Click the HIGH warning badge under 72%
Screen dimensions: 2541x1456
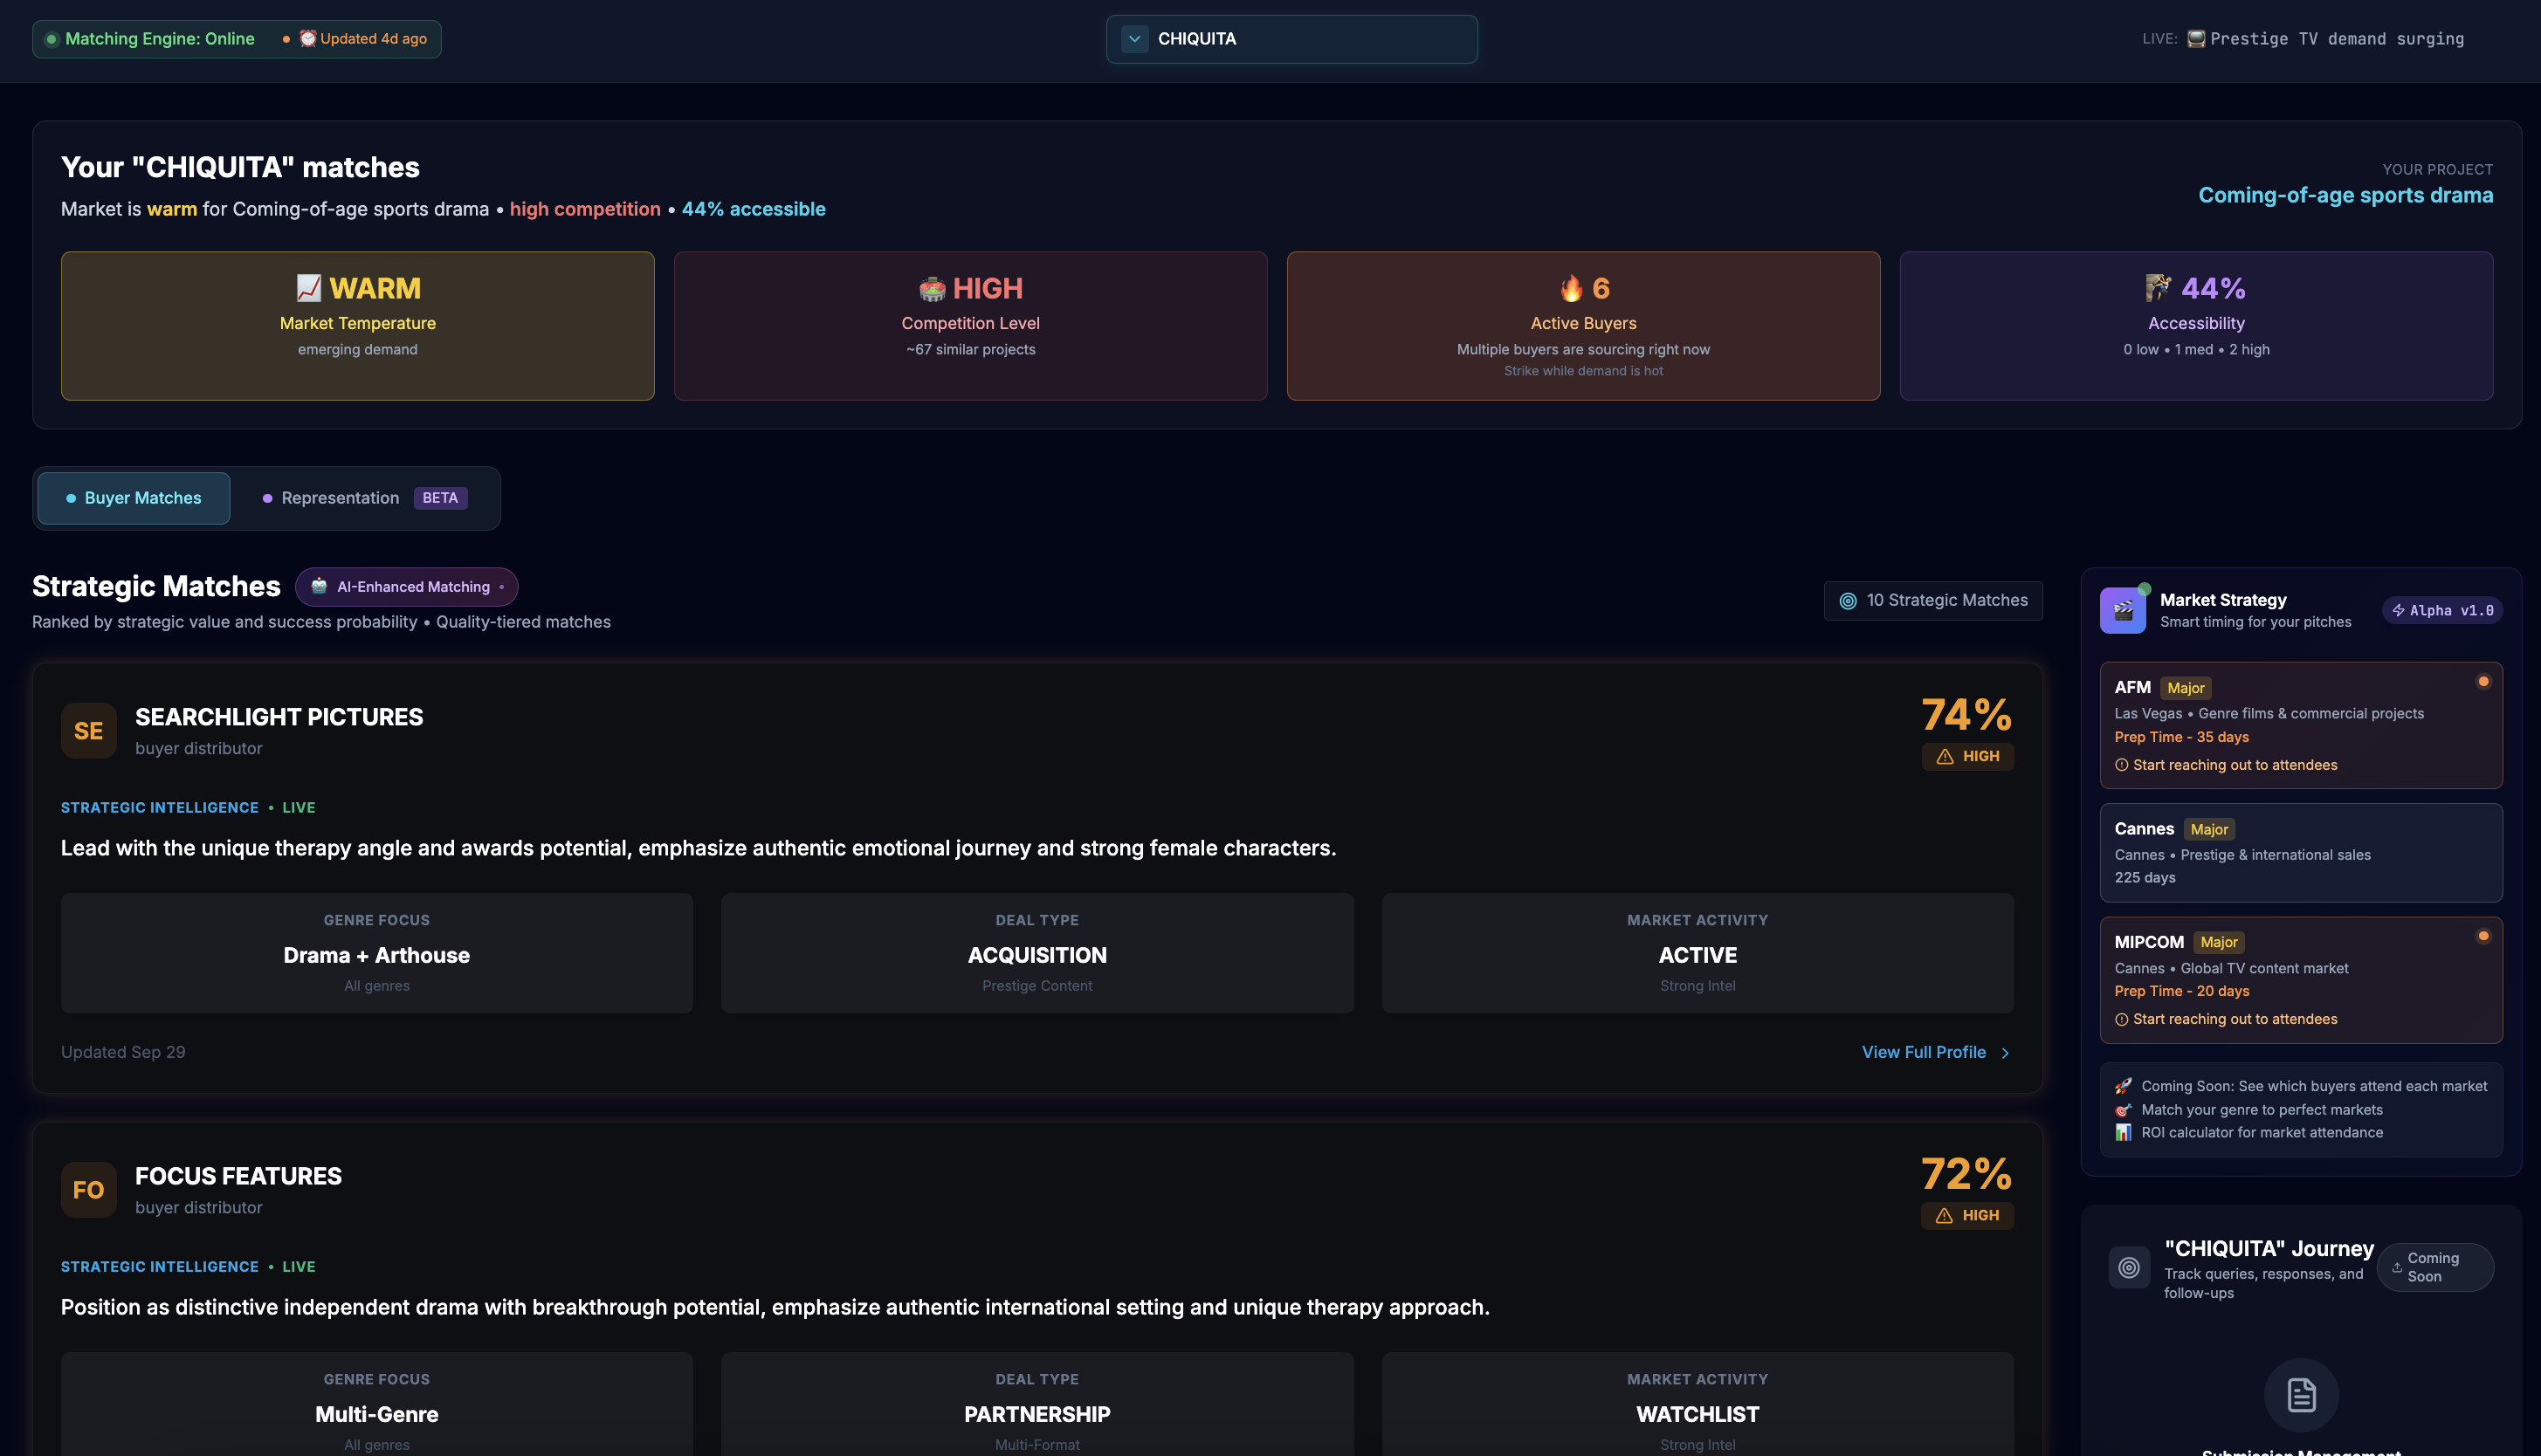[1967, 1216]
